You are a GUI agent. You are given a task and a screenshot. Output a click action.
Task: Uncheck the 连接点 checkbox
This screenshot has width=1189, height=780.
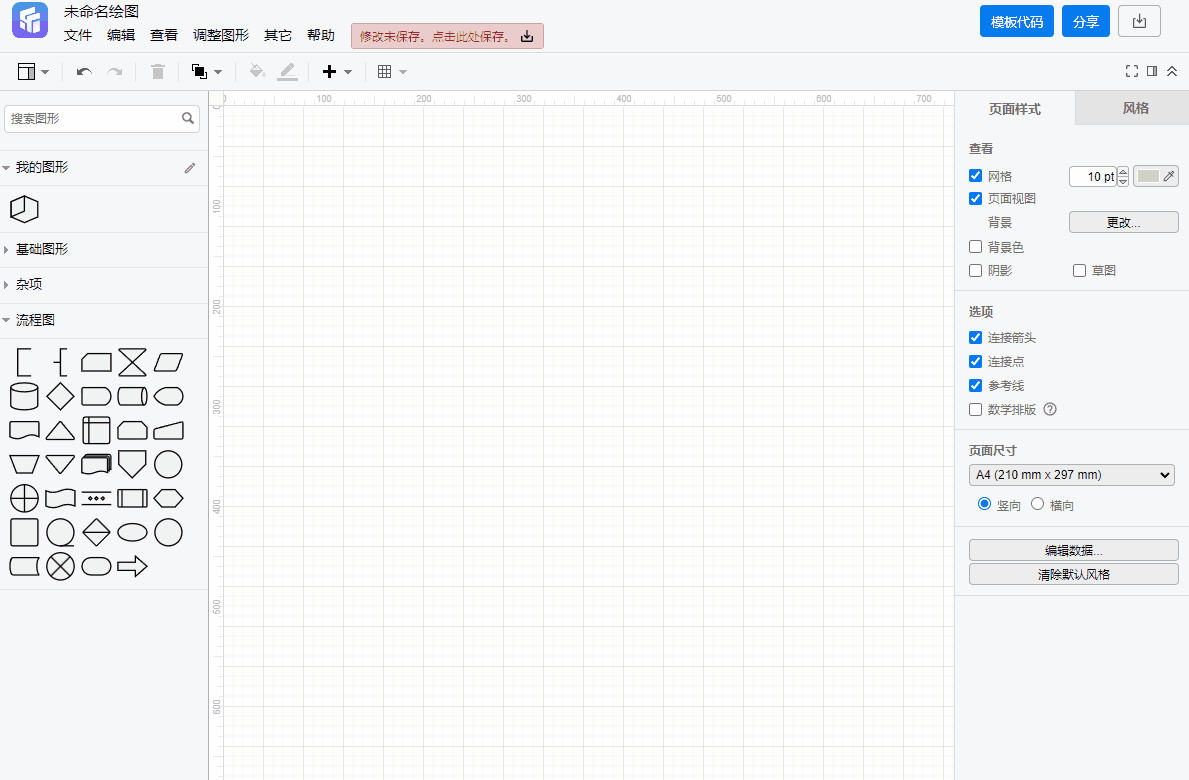(976, 362)
